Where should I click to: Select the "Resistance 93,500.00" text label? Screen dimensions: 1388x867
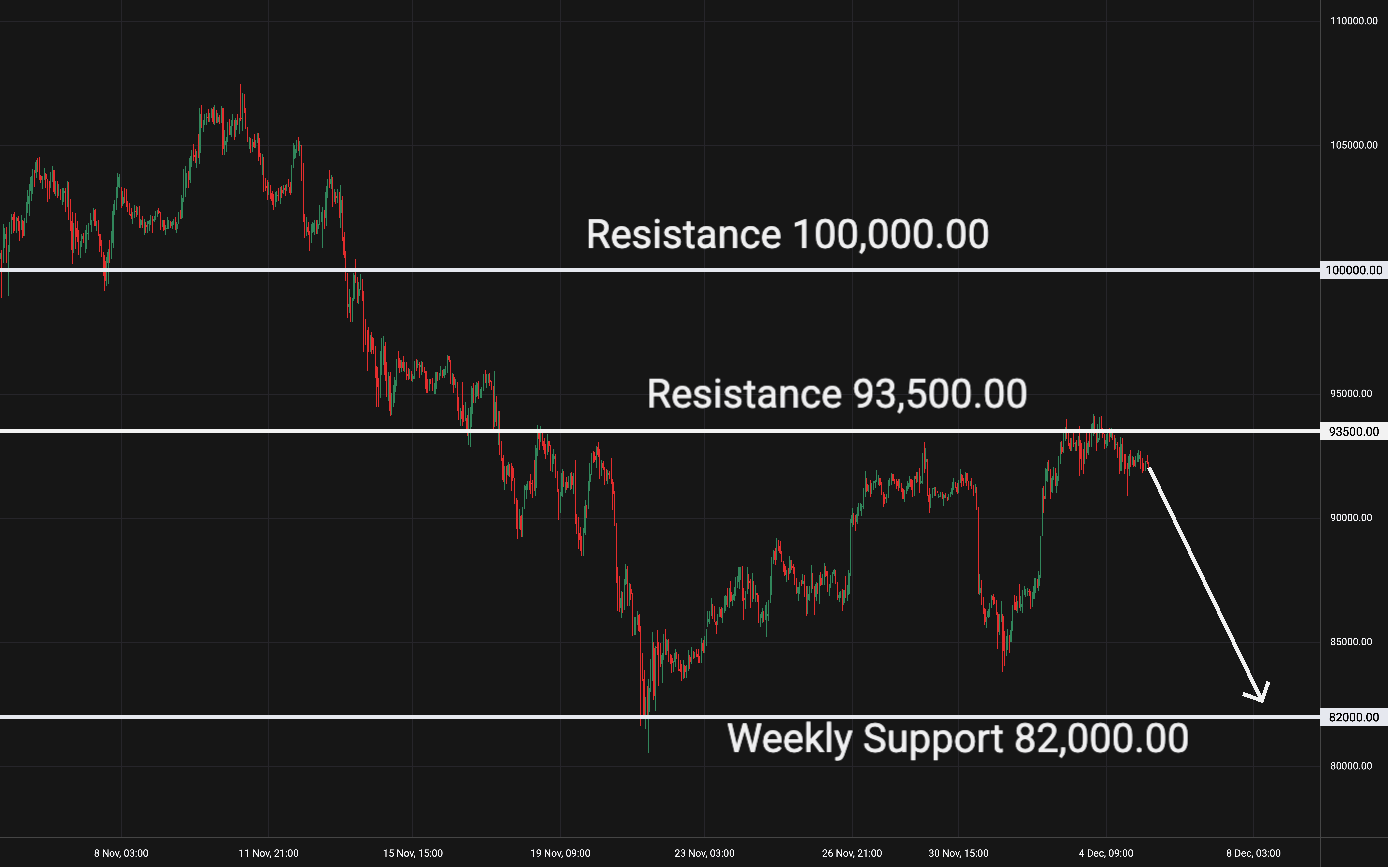836,394
